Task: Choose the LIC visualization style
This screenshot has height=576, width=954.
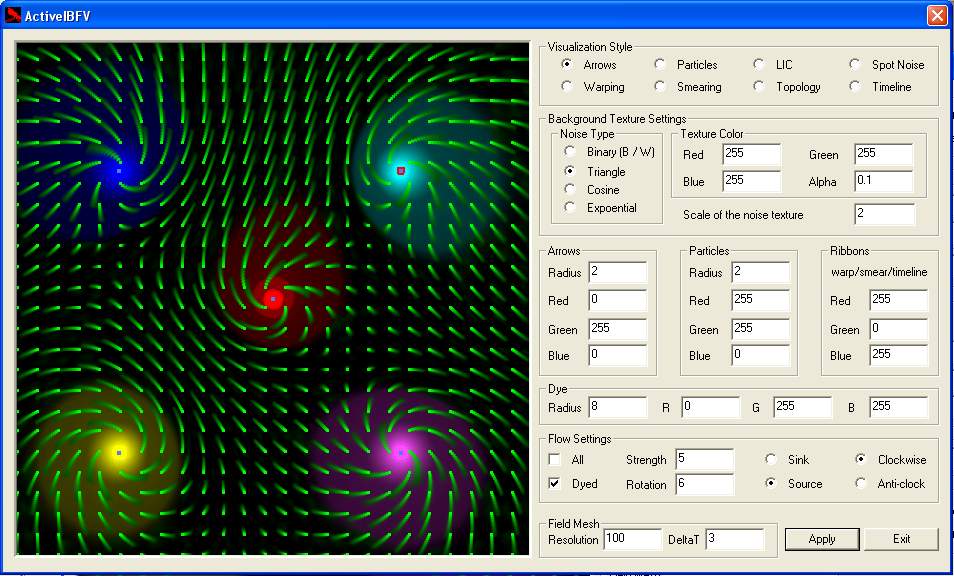Action: point(760,65)
